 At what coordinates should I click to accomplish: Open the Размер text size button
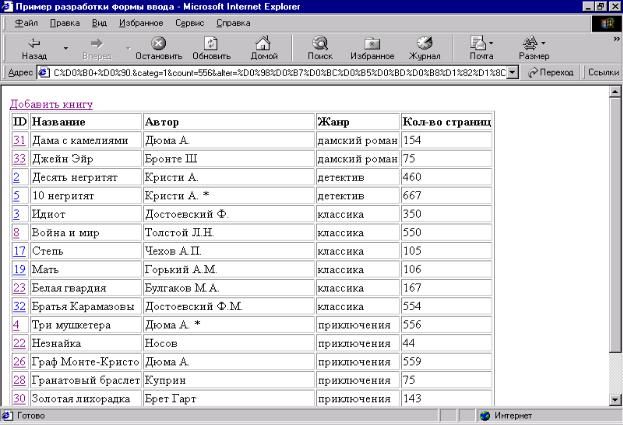534,48
